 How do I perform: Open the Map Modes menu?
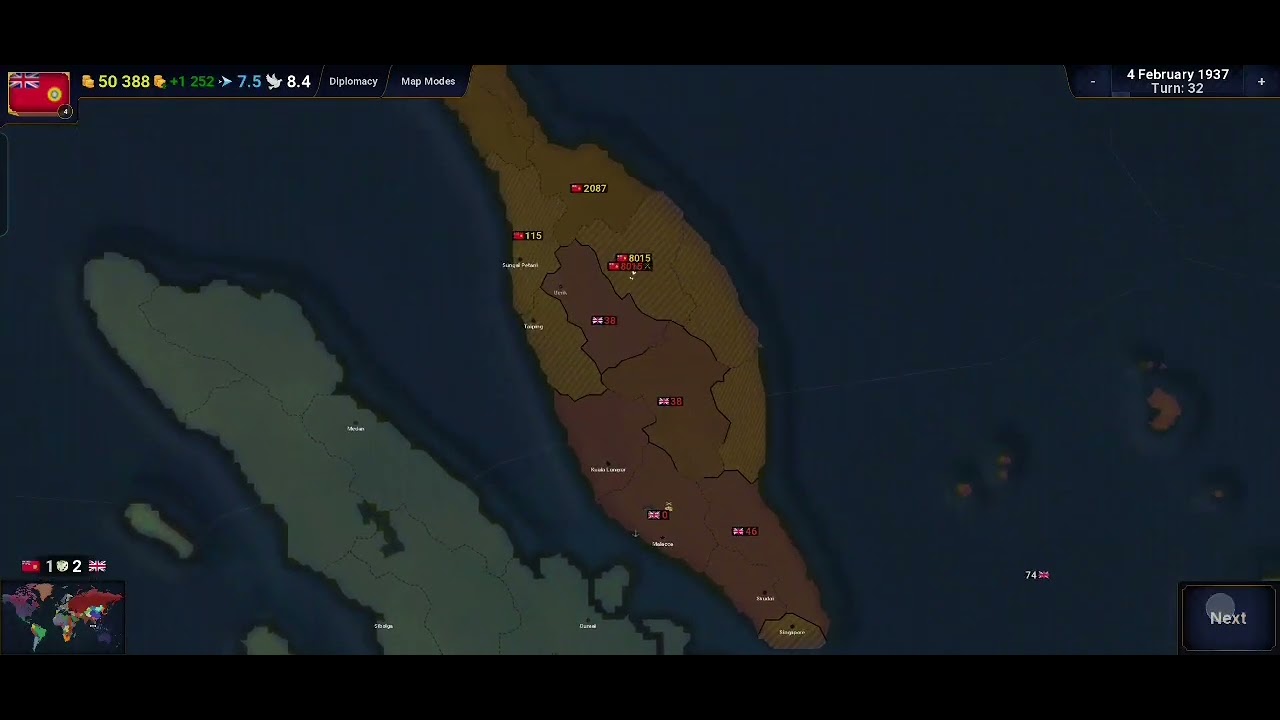pos(428,81)
